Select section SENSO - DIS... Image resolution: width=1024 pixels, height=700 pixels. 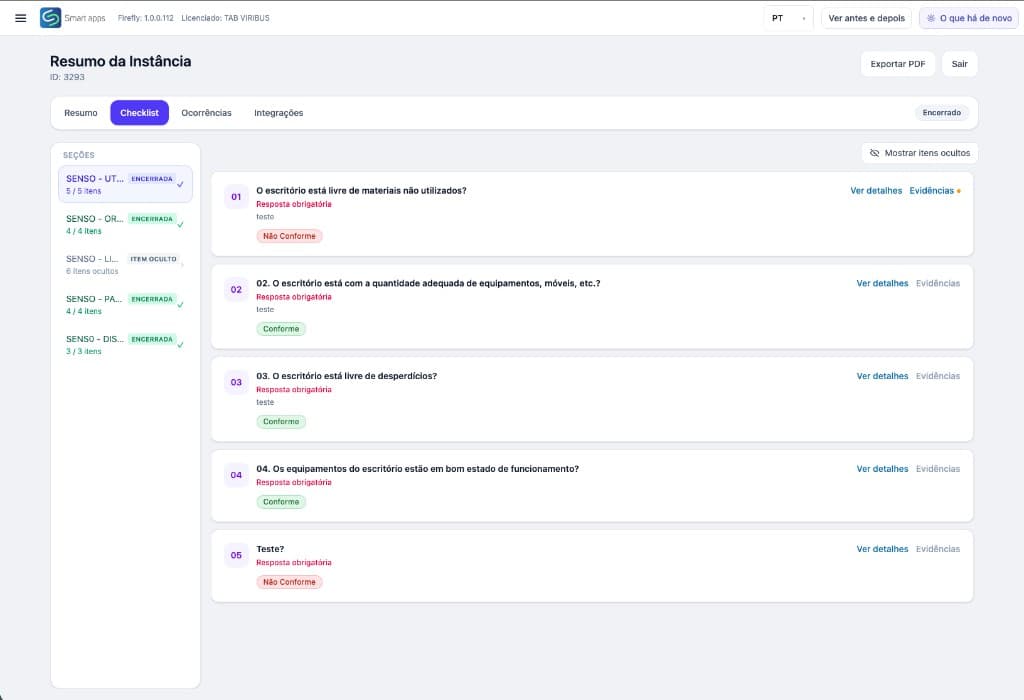(x=125, y=344)
